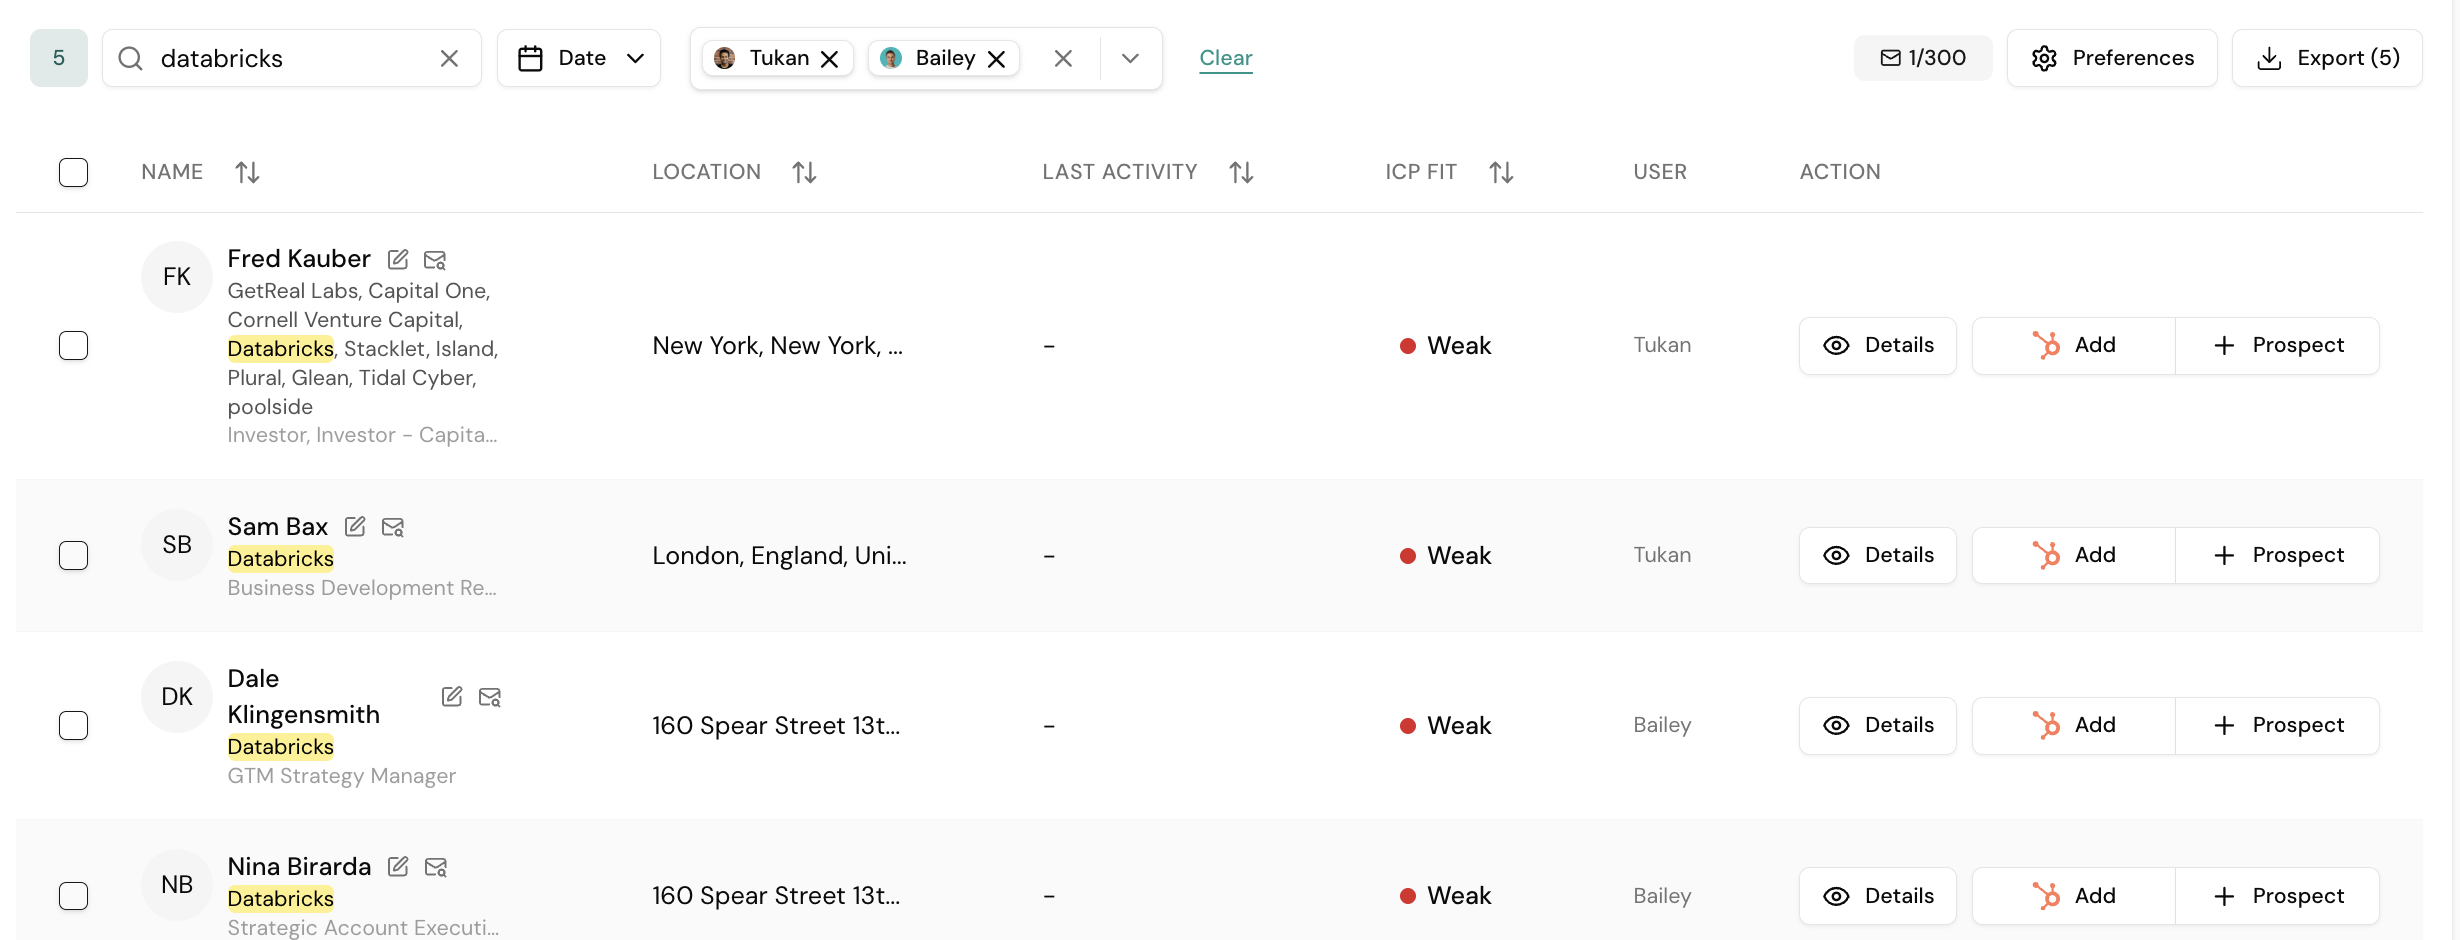2460x940 pixels.
Task: Expand the additional filters chevron
Action: pos(1130,58)
